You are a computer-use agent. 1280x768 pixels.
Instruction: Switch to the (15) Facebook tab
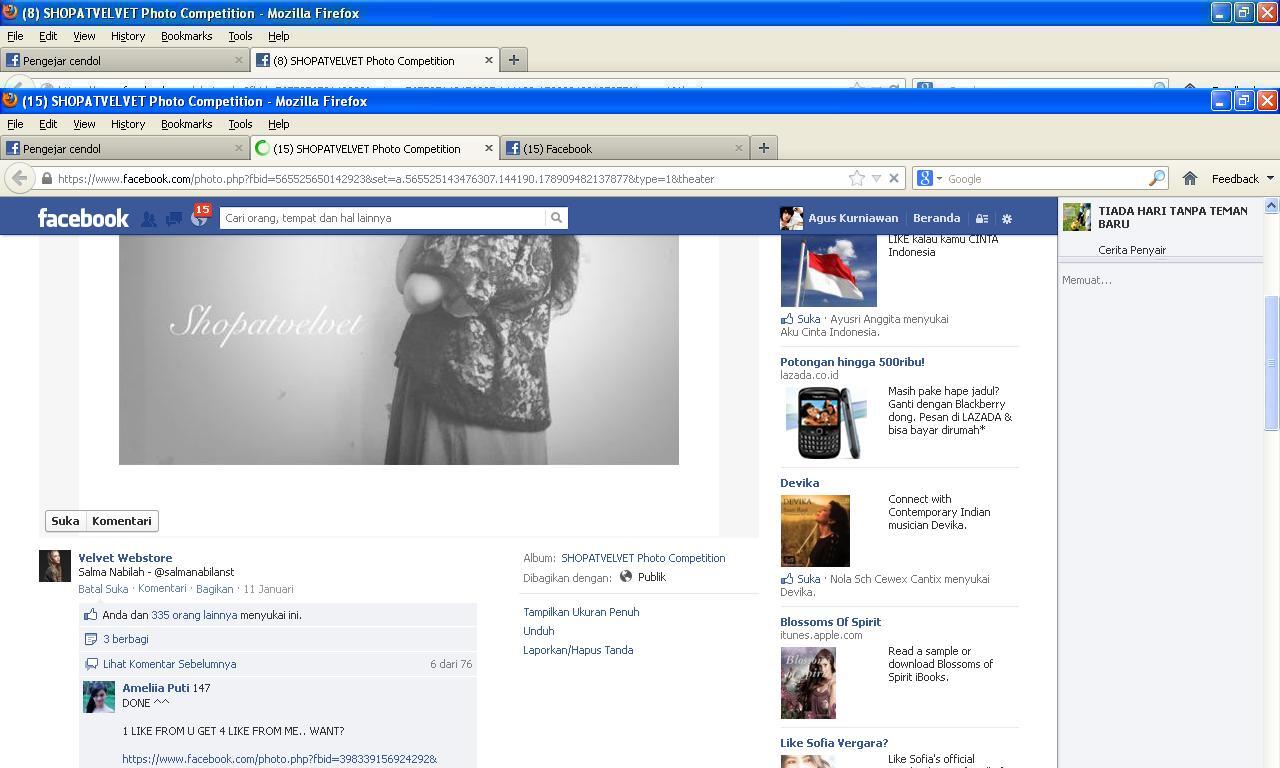pos(624,148)
